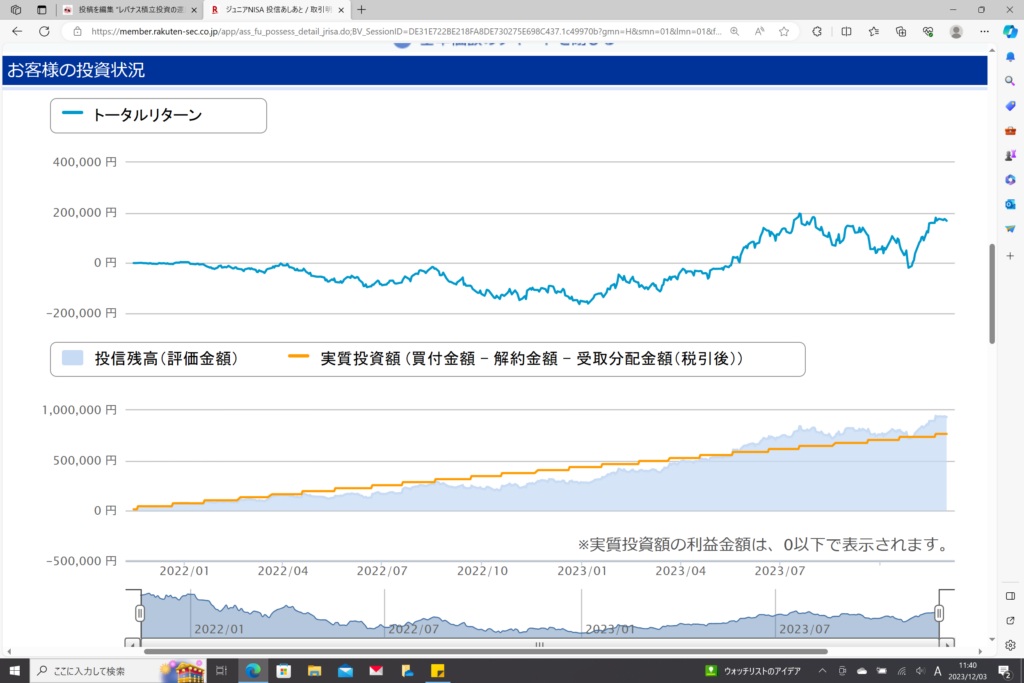
Task: Open the Copilot sidebar icon
Action: 1010,31
